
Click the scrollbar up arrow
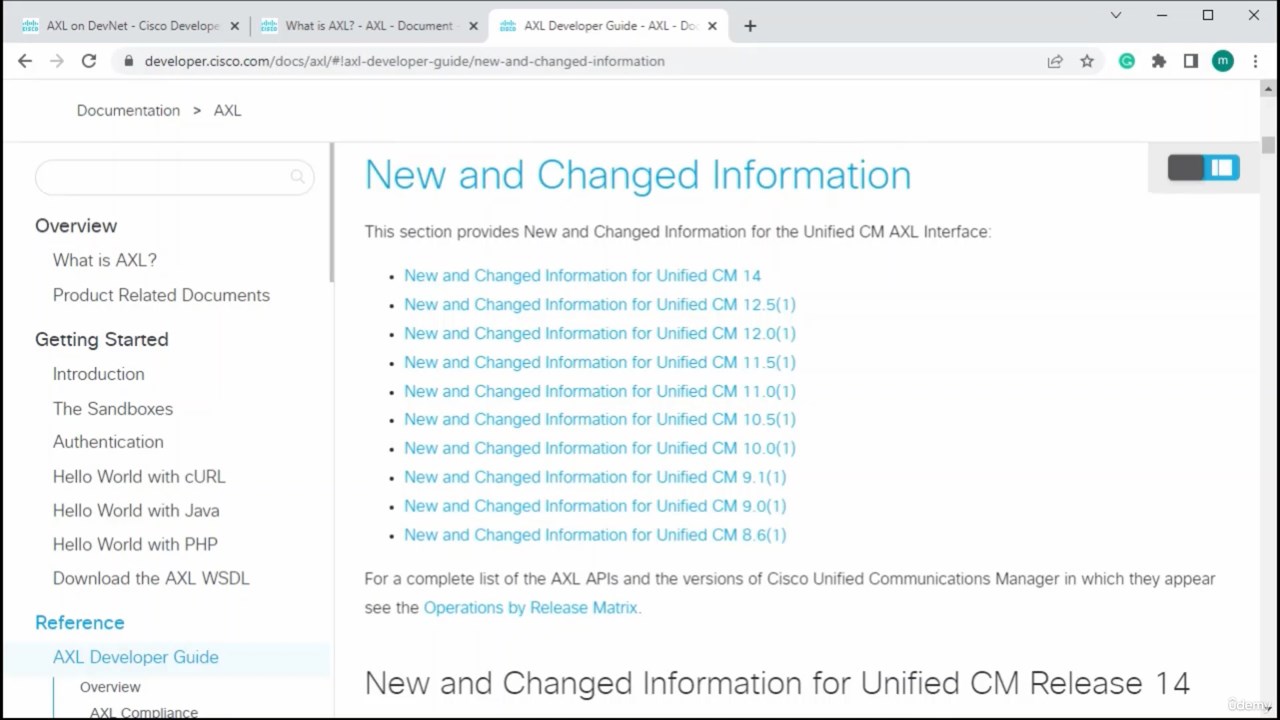coord(1268,89)
